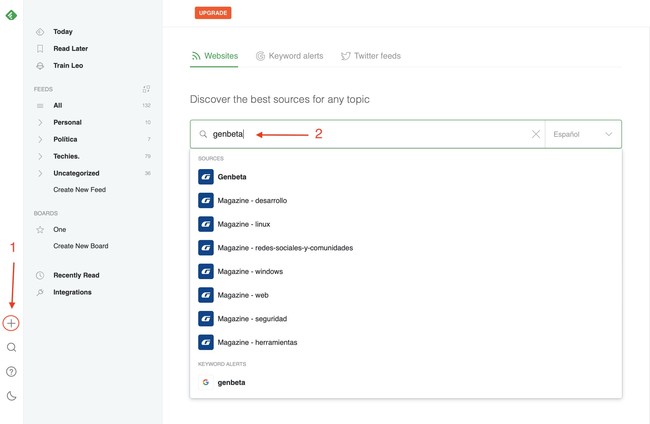Select the Genbeta source result
Screen dimensions: 650x424
coord(232,177)
